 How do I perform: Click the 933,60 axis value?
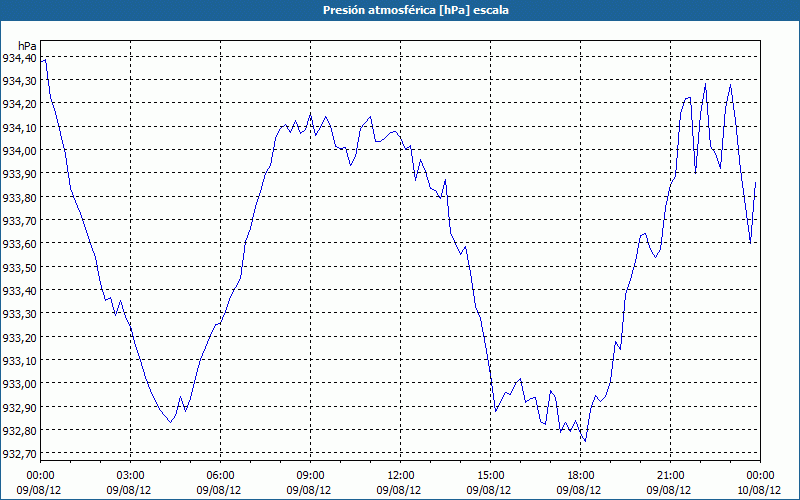click(x=19, y=243)
